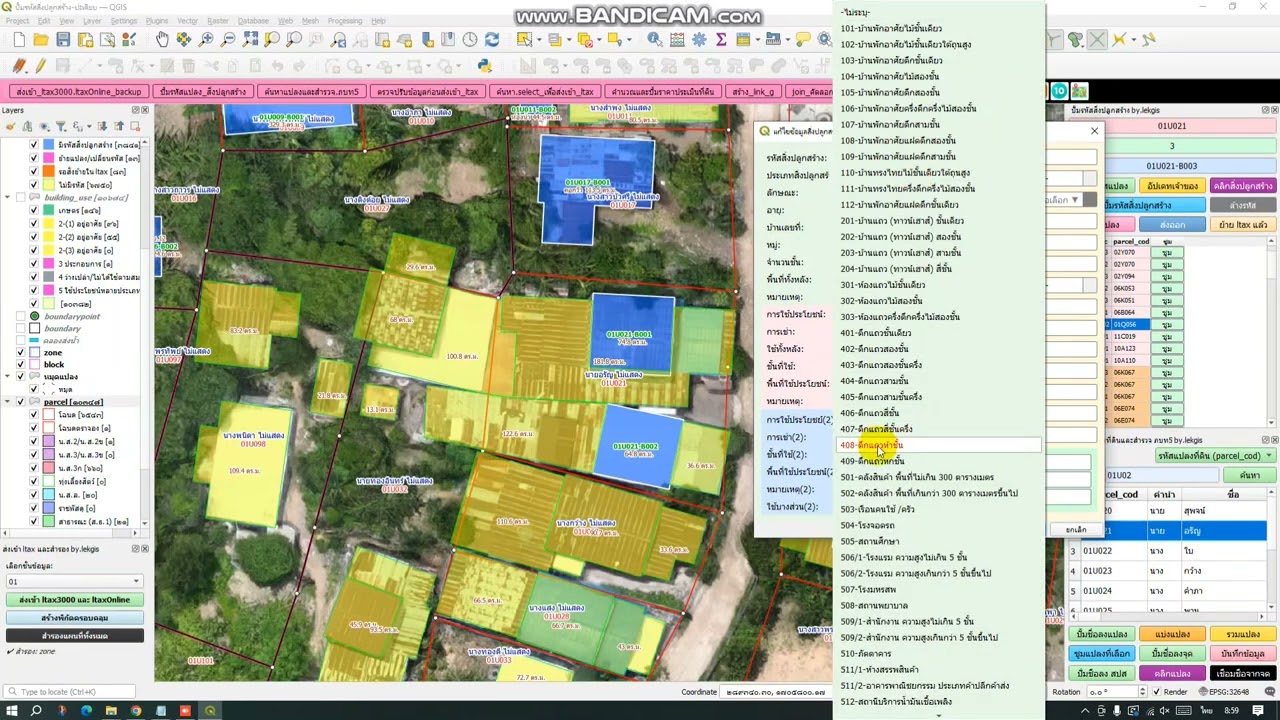Image resolution: width=1280 pixels, height=720 pixels.
Task: Toggle visibility of the block layer
Action: (21, 365)
